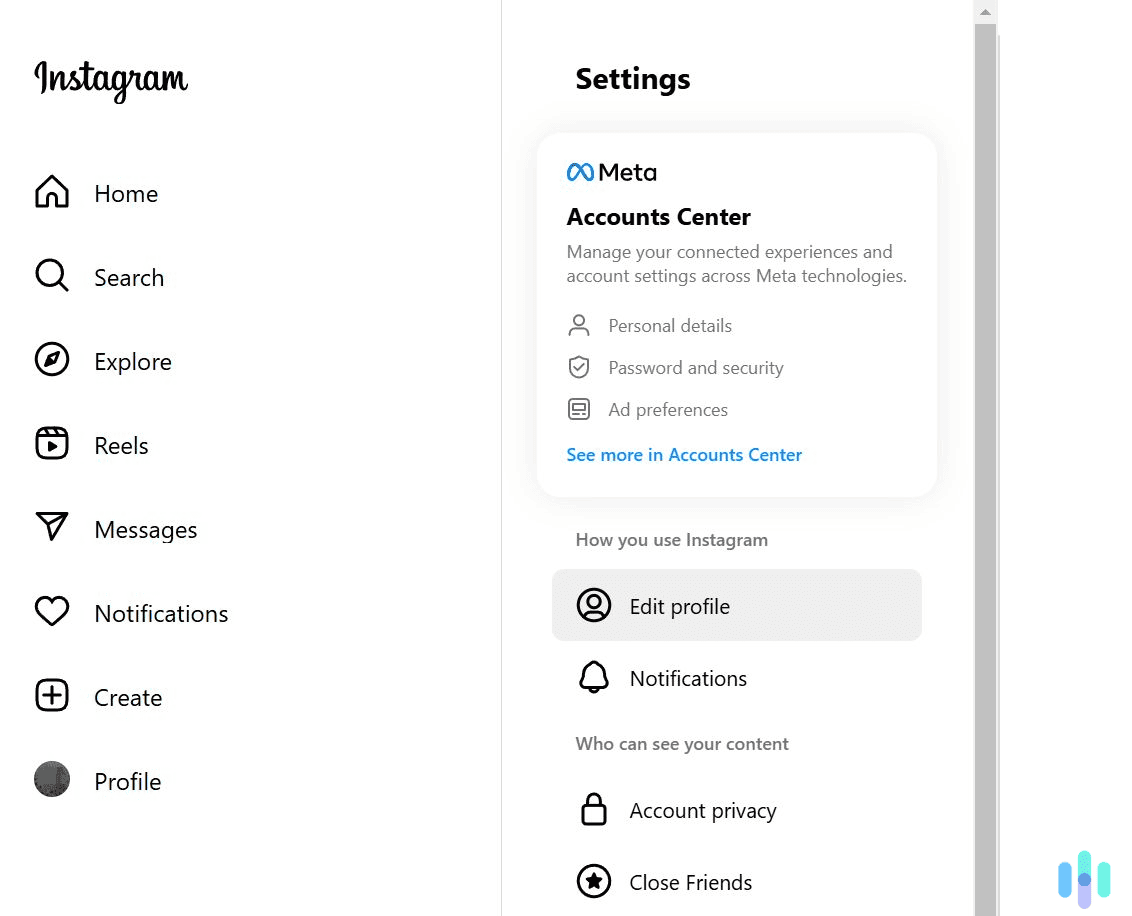Click the Instagram wordmark logo
This screenshot has height=916, width=1132.
tap(110, 80)
